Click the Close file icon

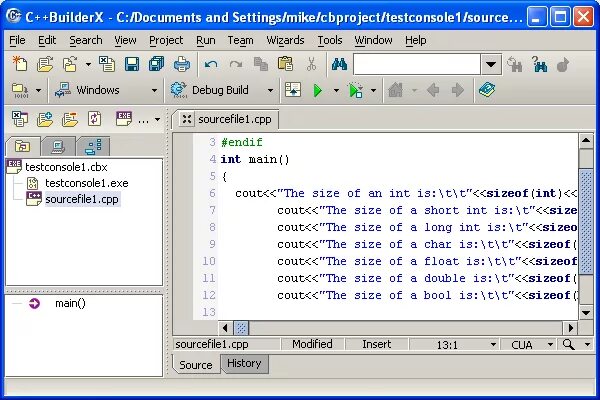pyautogui.click(x=107, y=64)
